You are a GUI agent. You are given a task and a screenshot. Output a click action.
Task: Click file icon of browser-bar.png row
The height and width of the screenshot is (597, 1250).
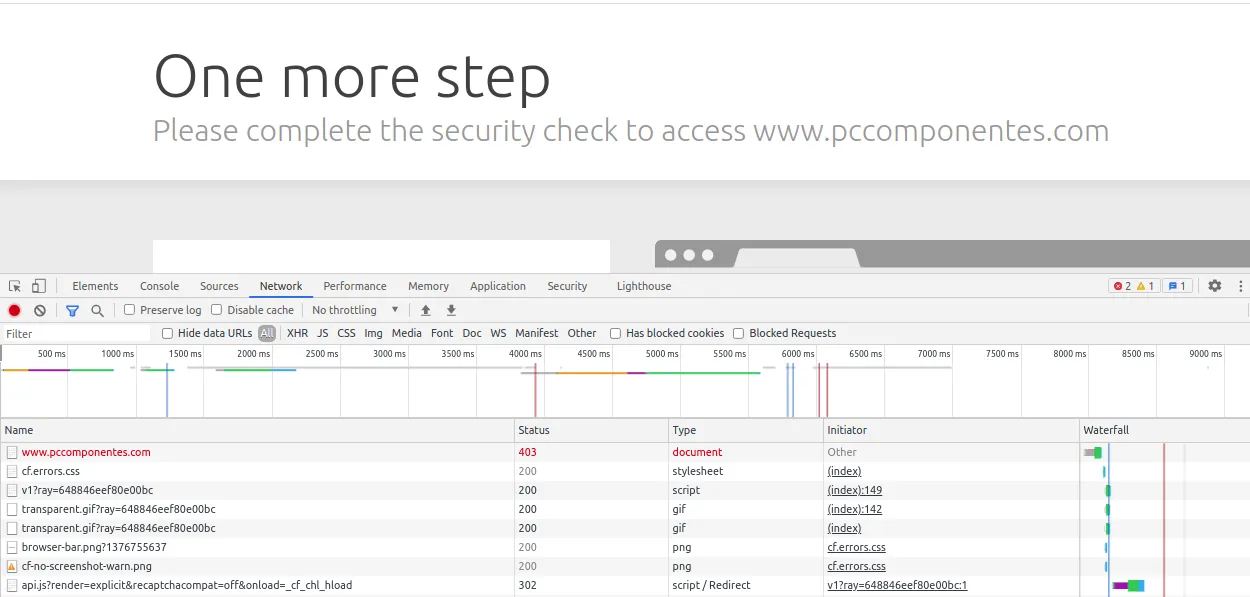[x=12, y=547]
